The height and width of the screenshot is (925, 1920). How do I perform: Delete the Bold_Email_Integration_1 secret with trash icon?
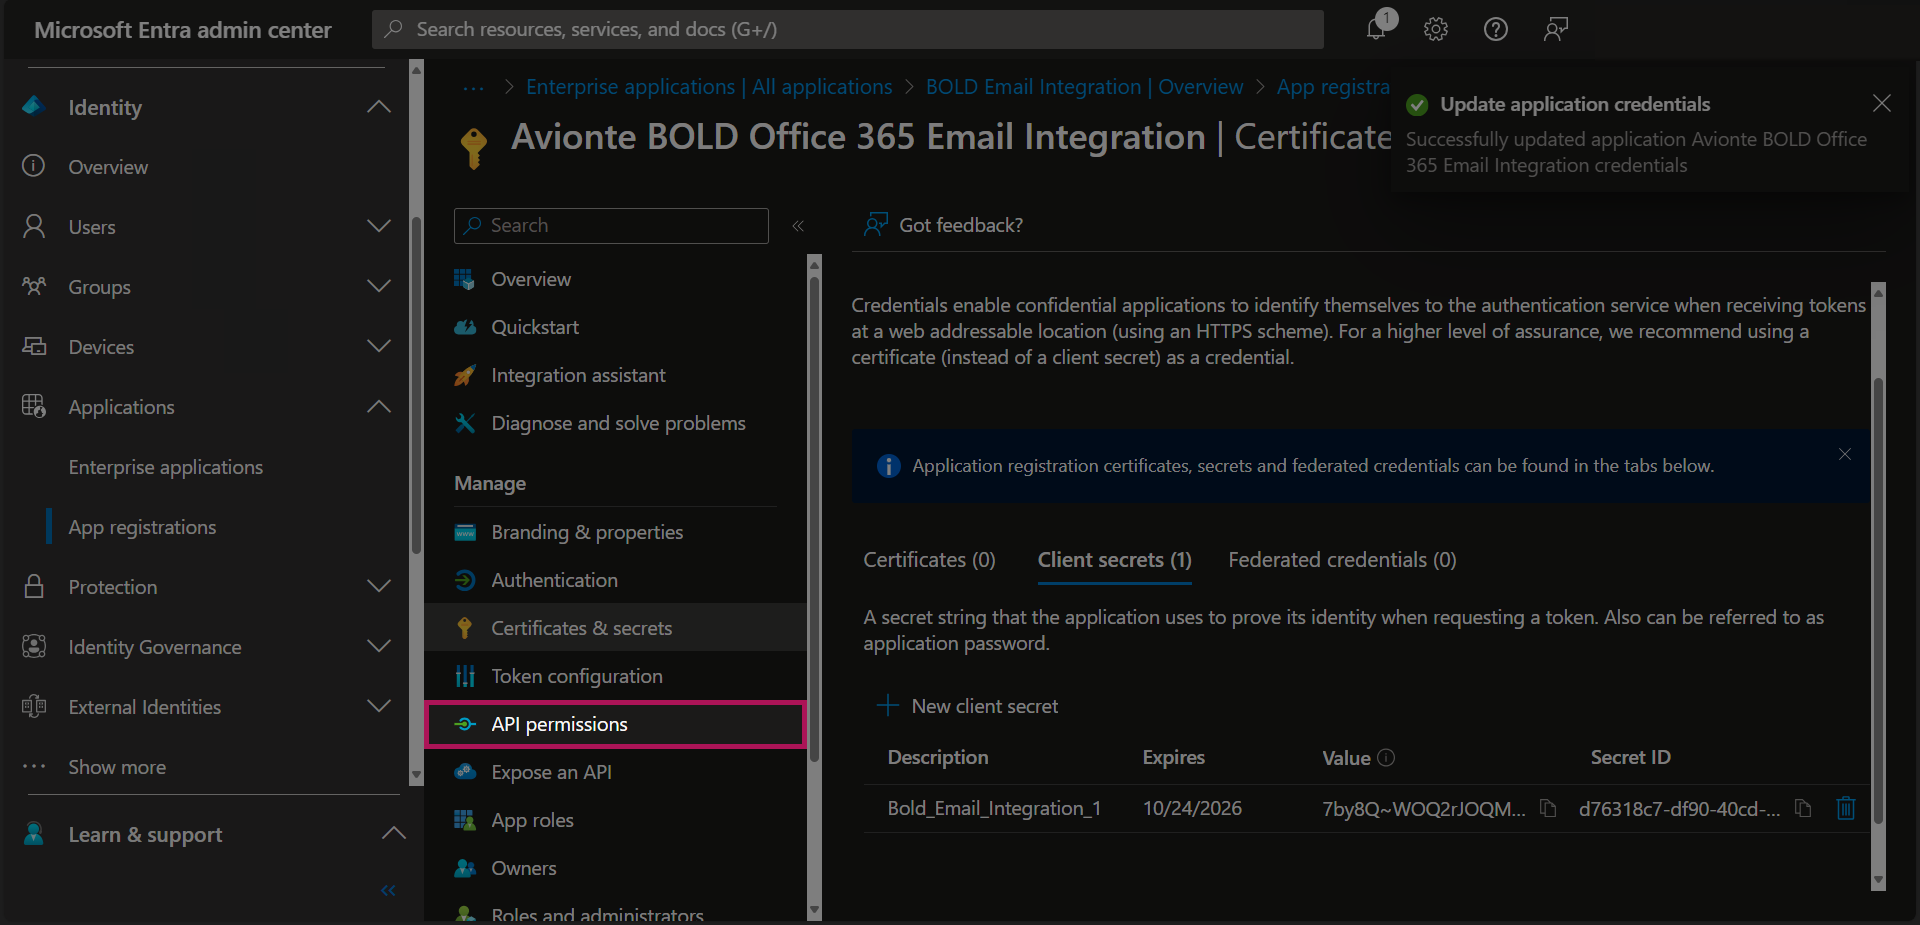(x=1845, y=808)
